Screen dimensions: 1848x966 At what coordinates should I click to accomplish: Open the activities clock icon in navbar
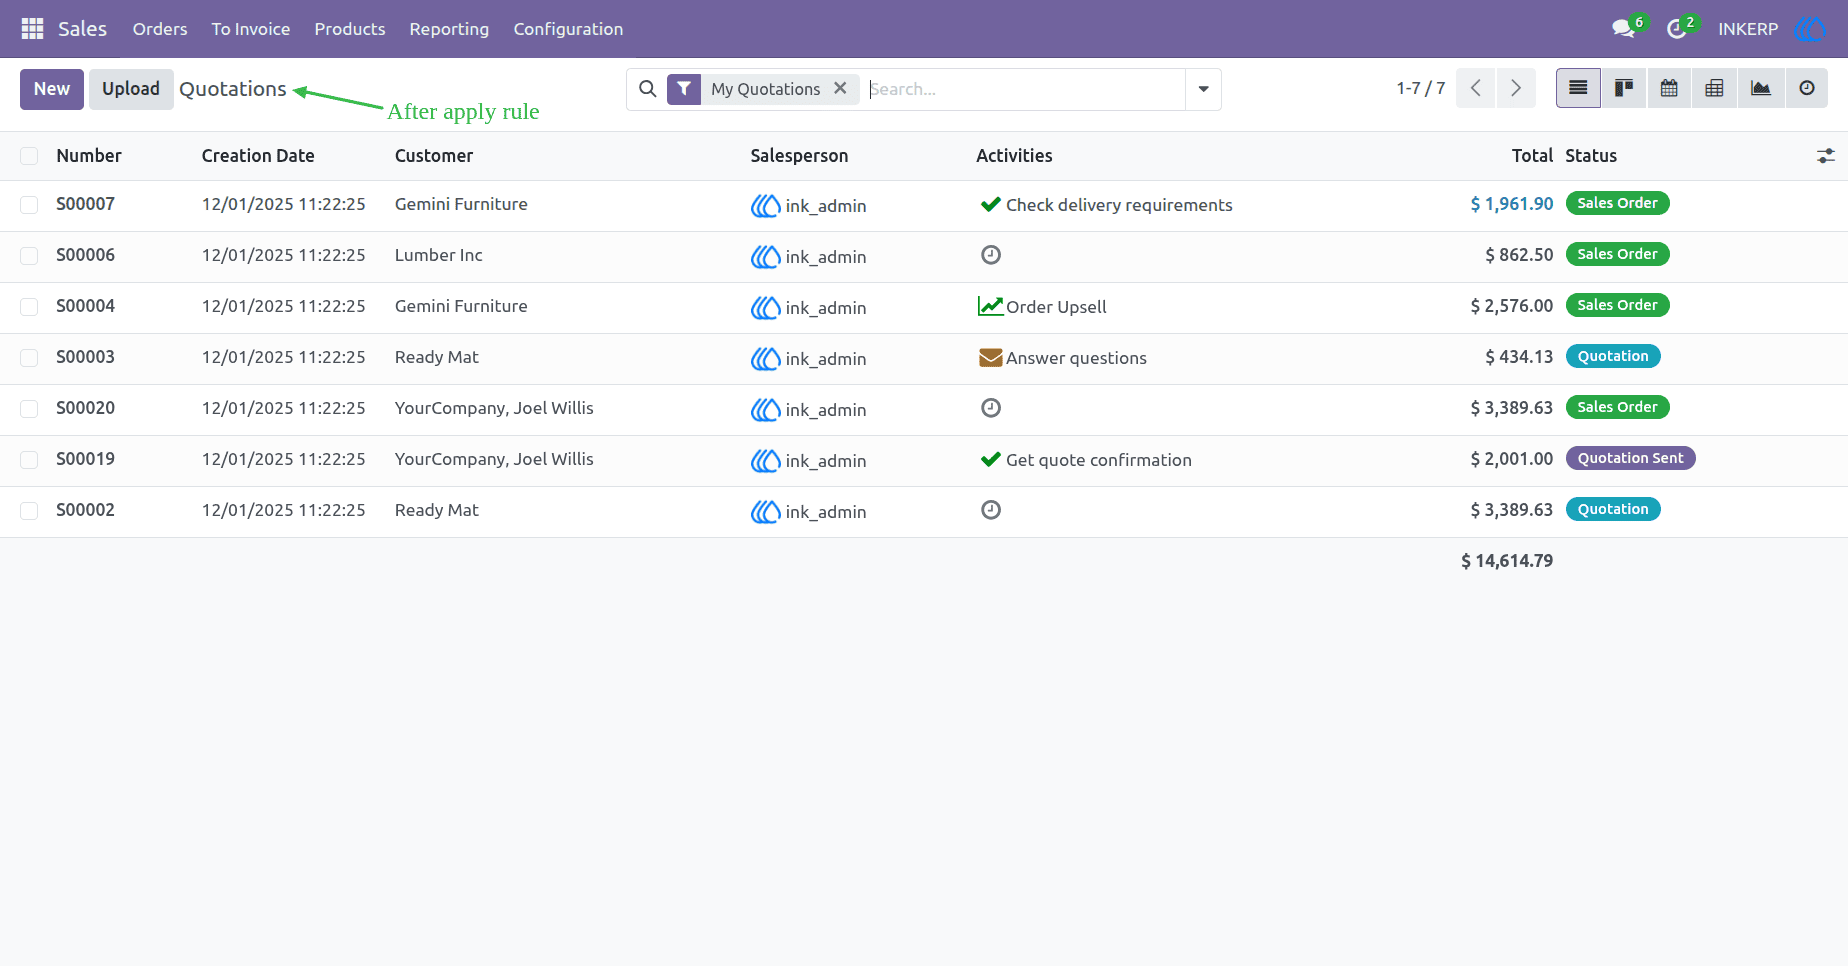click(1677, 29)
